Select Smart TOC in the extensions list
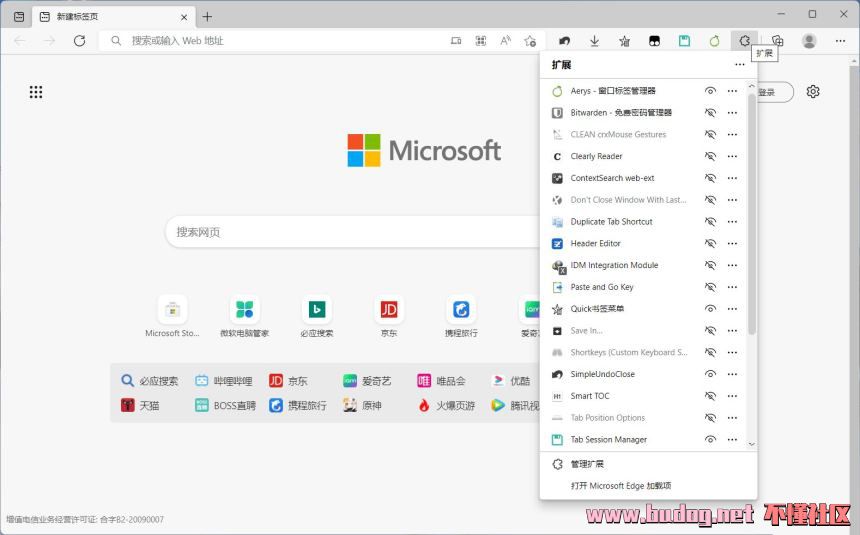860x535 pixels. point(590,396)
